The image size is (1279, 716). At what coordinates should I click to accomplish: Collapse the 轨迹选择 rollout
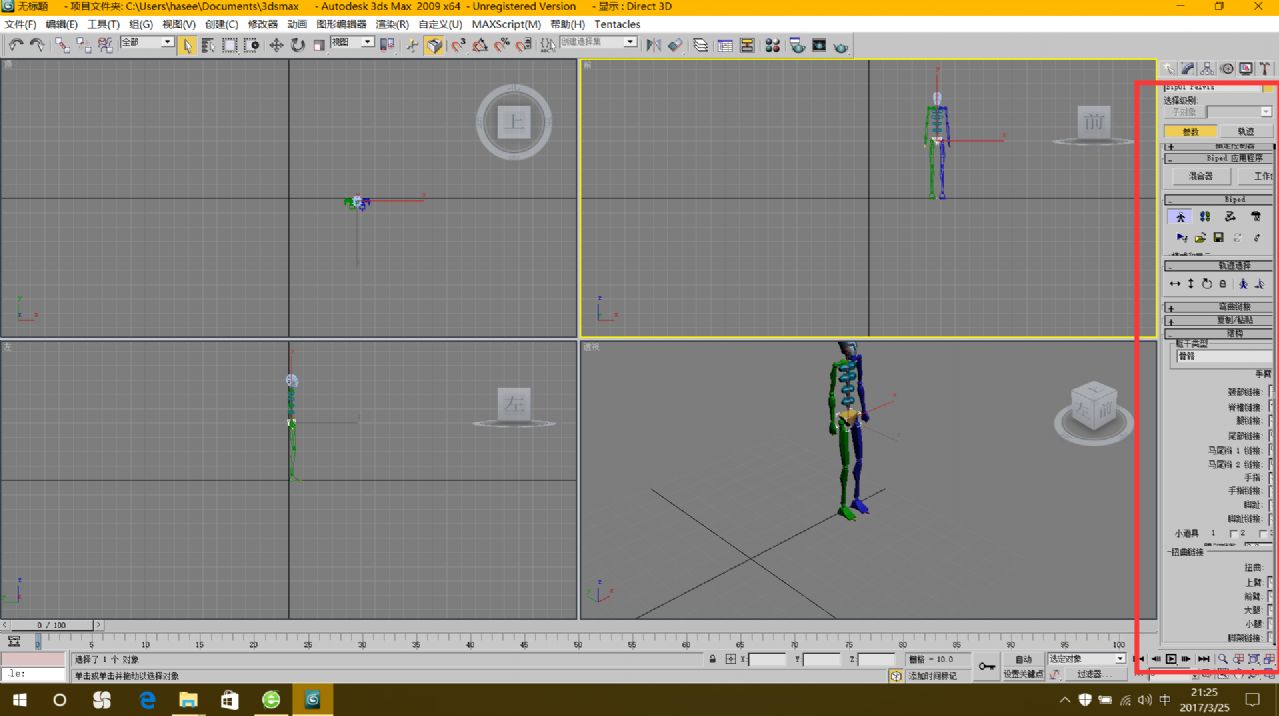pos(1220,266)
